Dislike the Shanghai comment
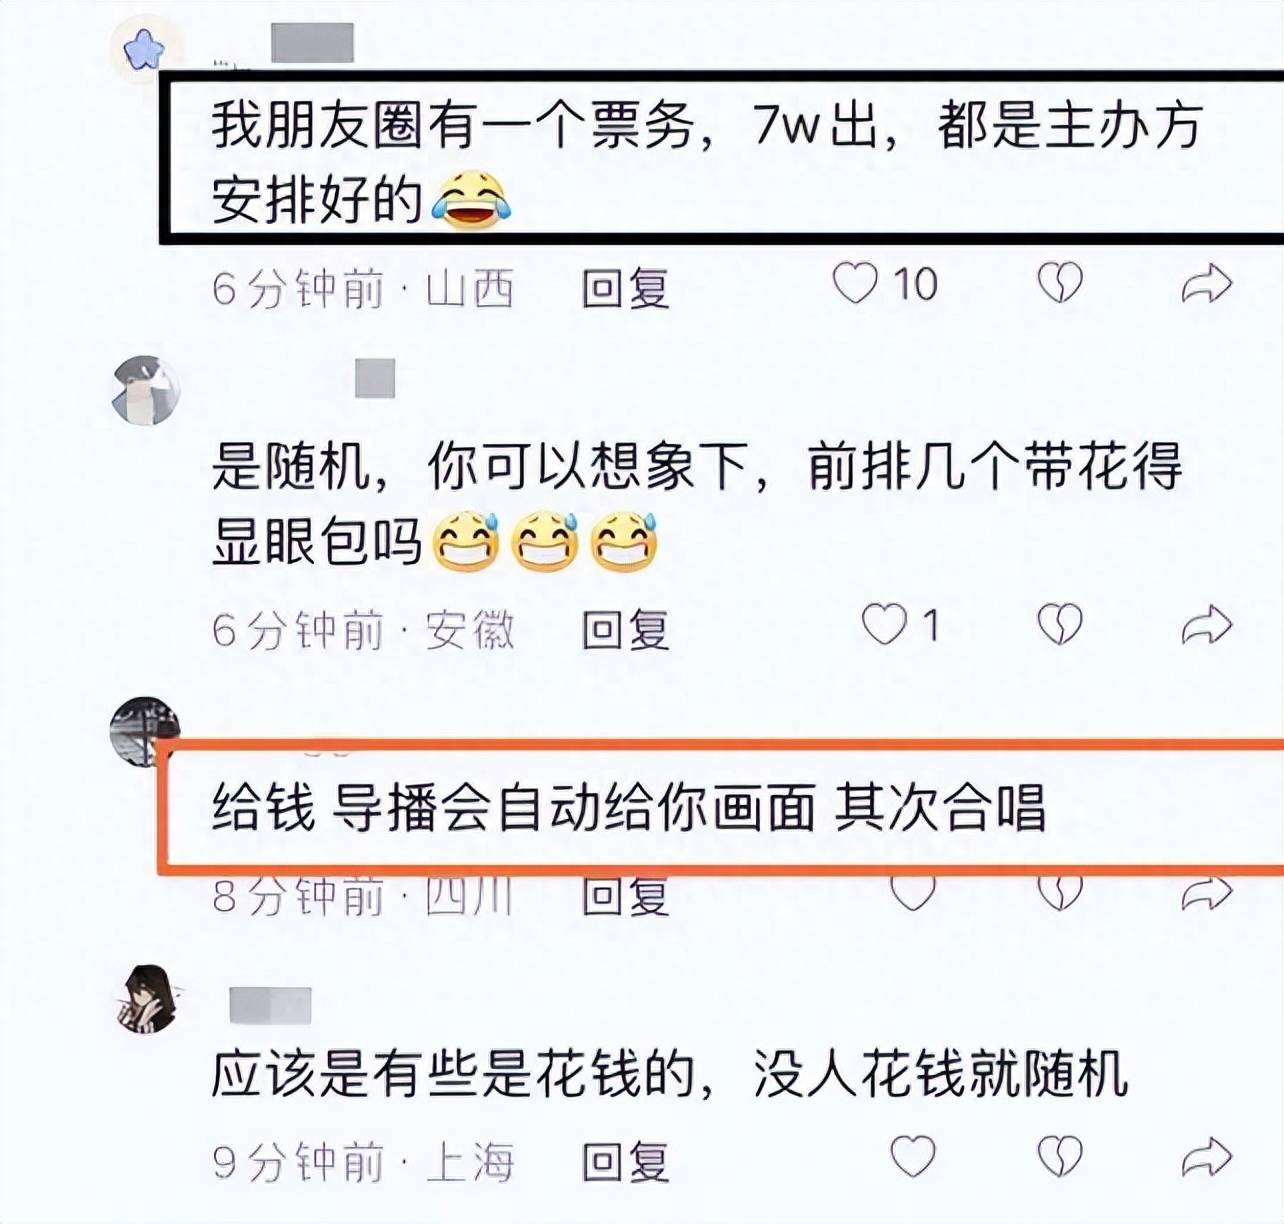 click(x=1060, y=1157)
